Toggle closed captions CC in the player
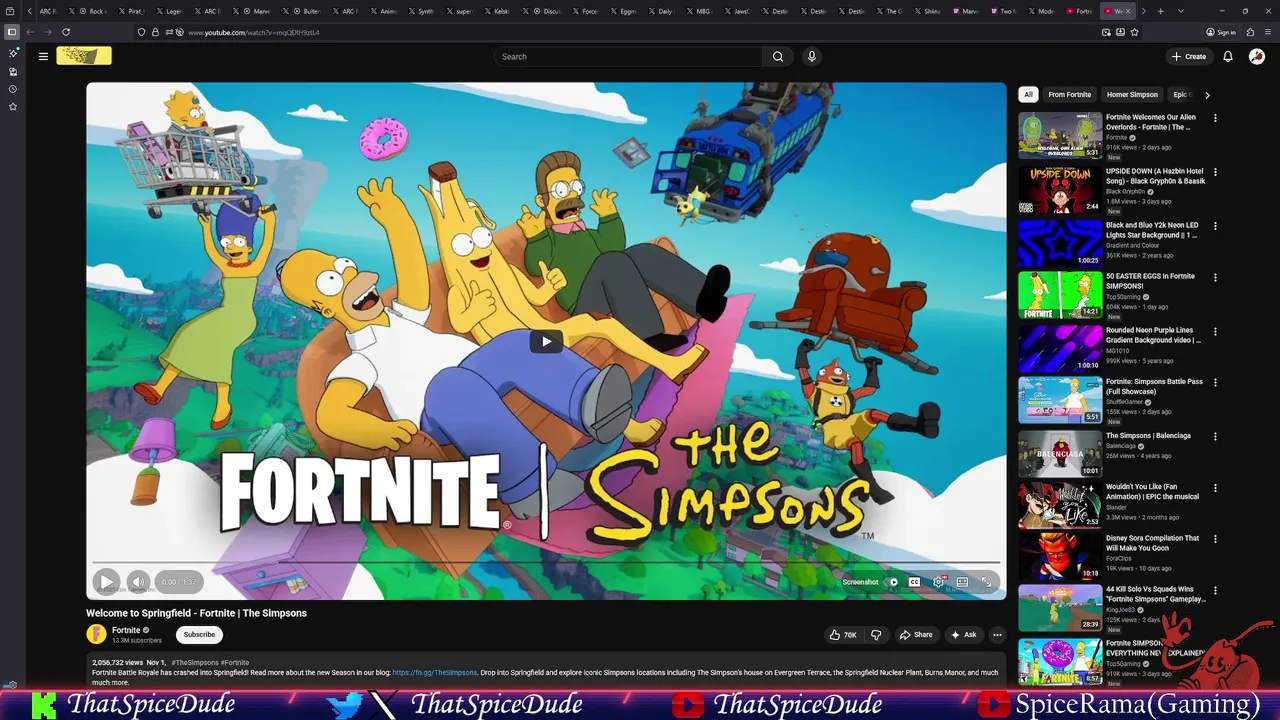Viewport: 1280px width, 720px height. [x=914, y=581]
